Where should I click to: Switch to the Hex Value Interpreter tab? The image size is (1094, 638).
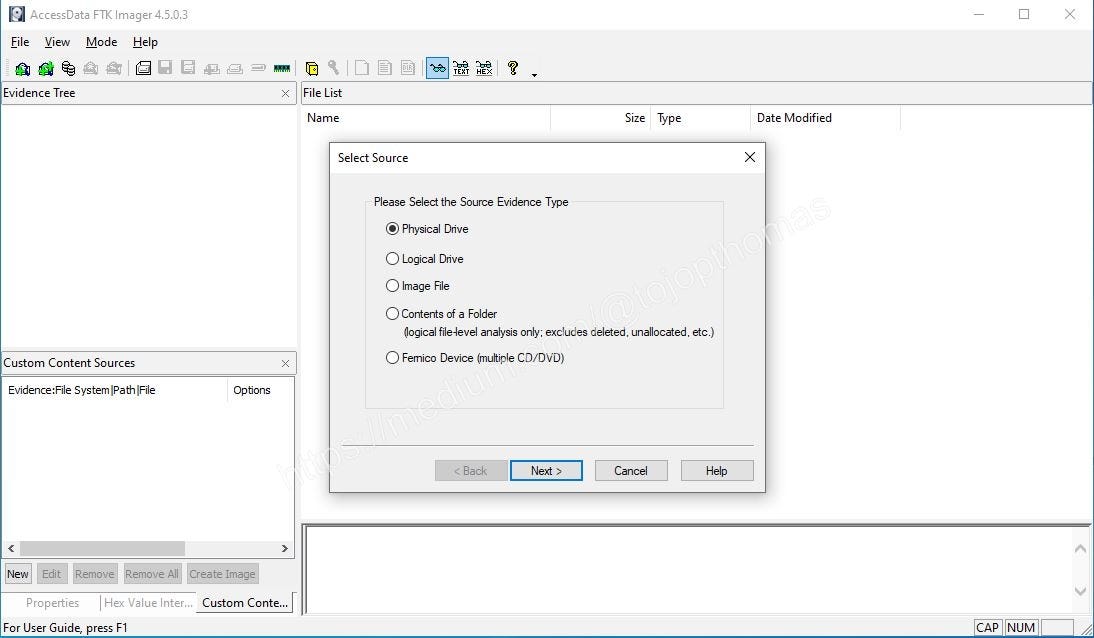[x=148, y=603]
